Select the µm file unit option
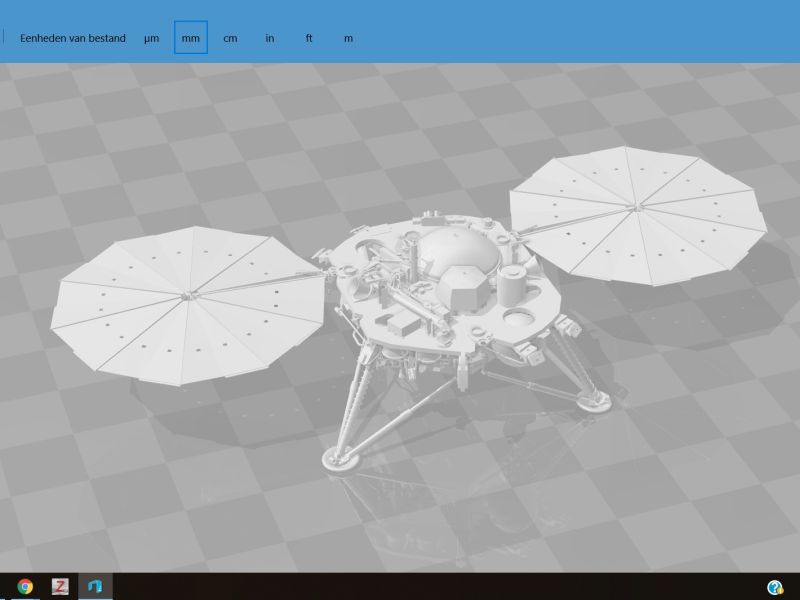The width and height of the screenshot is (800, 600). 152,38
